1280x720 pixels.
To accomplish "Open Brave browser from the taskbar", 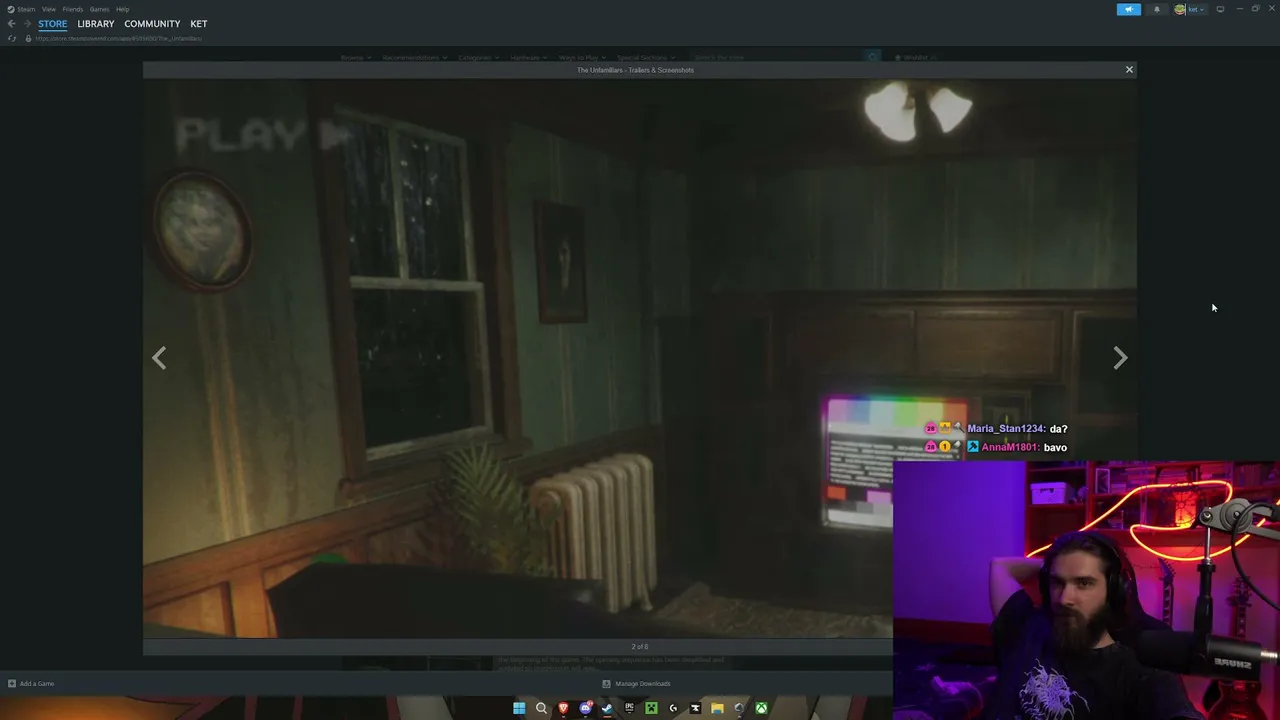I will 563,708.
